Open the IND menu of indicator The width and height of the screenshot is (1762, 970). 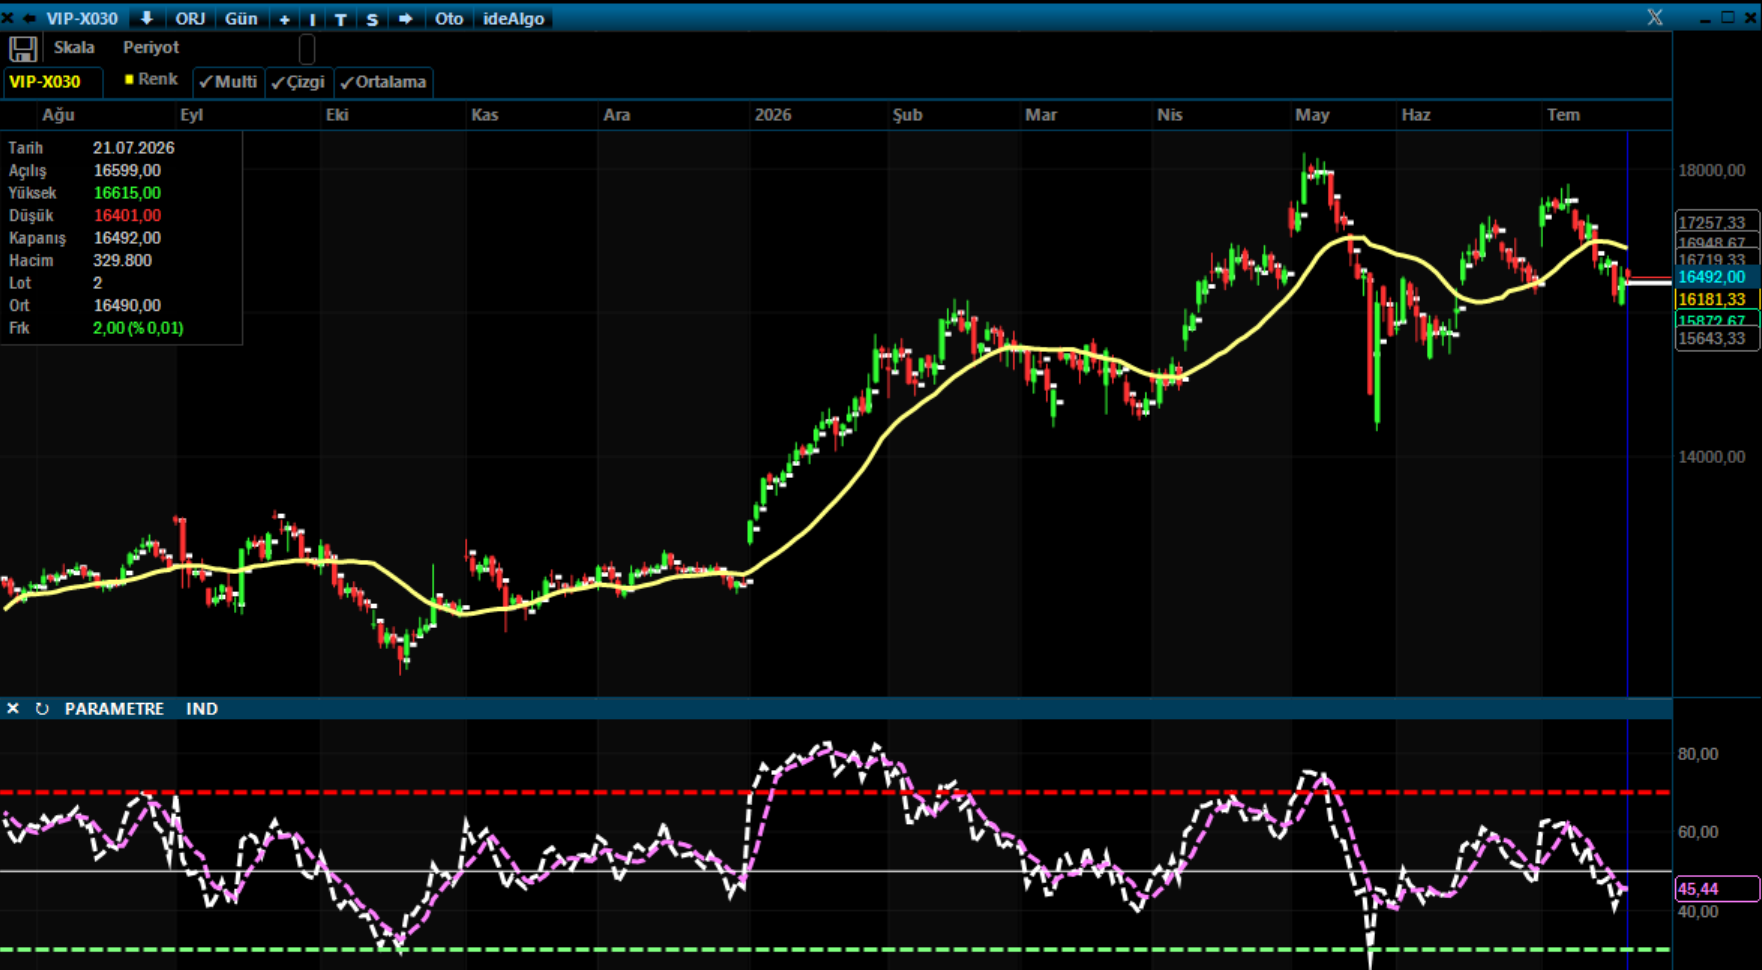click(202, 708)
